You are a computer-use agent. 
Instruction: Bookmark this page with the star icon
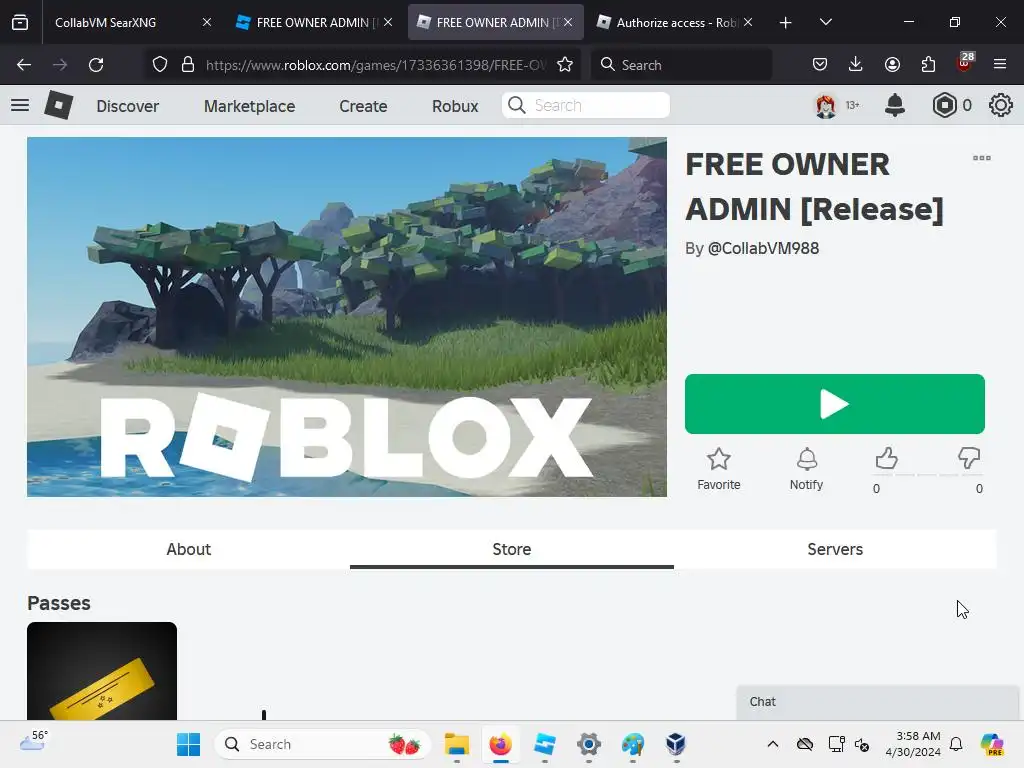pos(565,65)
